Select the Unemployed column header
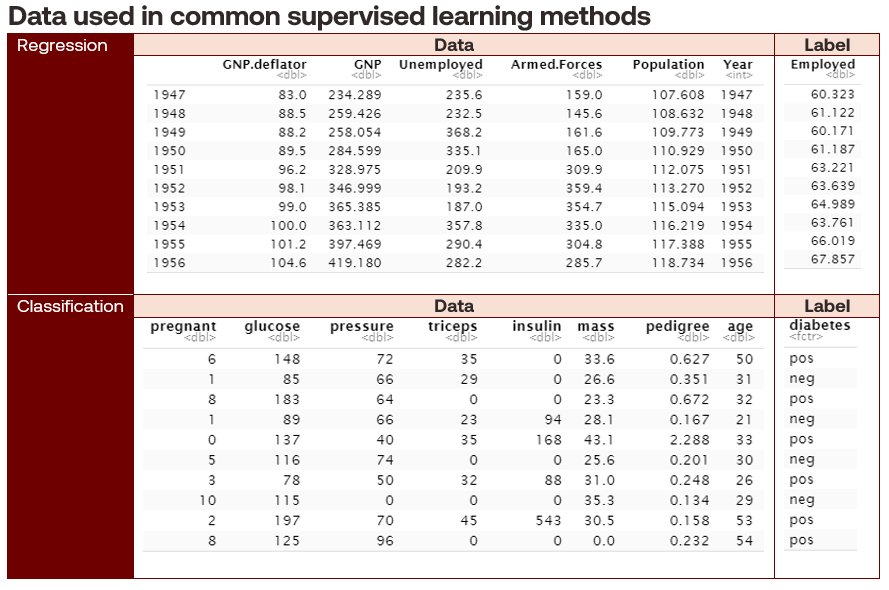The height and width of the screenshot is (590, 889). point(440,65)
